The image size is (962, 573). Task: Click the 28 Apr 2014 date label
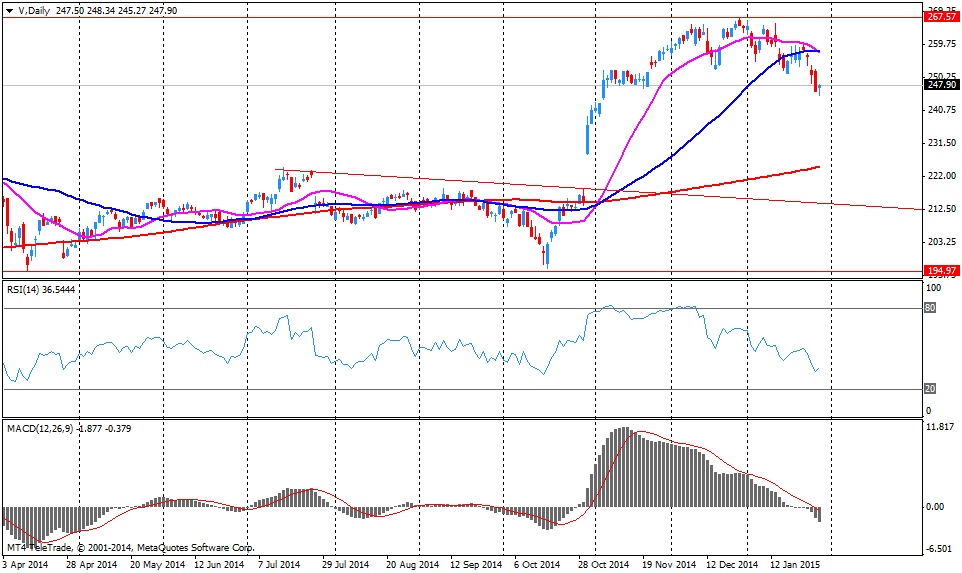tap(91, 564)
